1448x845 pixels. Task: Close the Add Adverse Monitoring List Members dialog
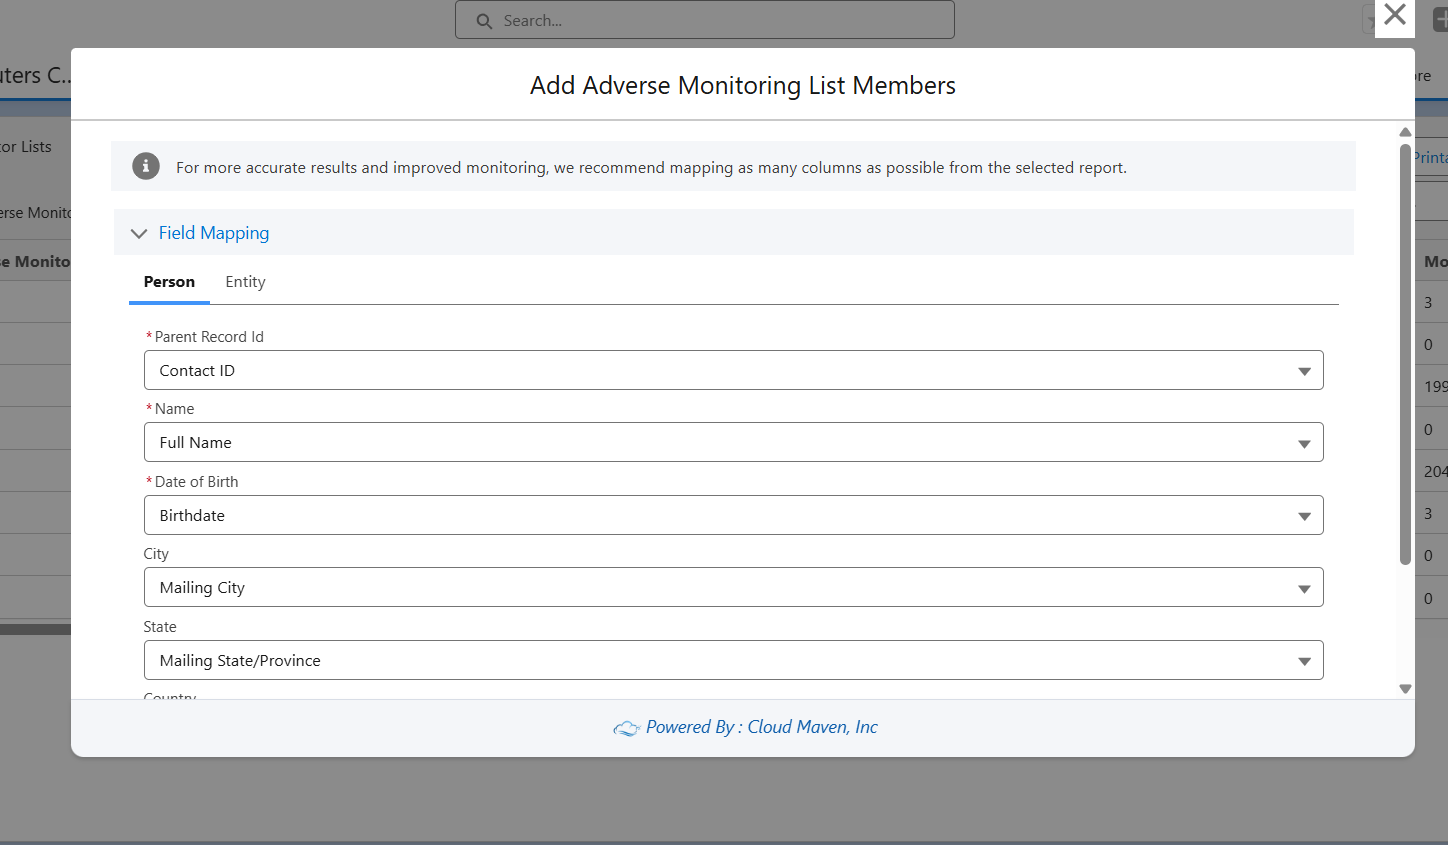click(1394, 15)
